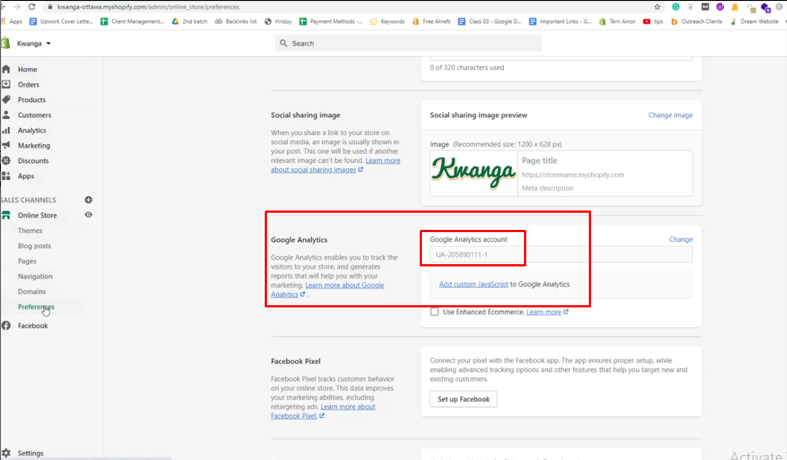Select Online Store sales channel

click(x=37, y=215)
